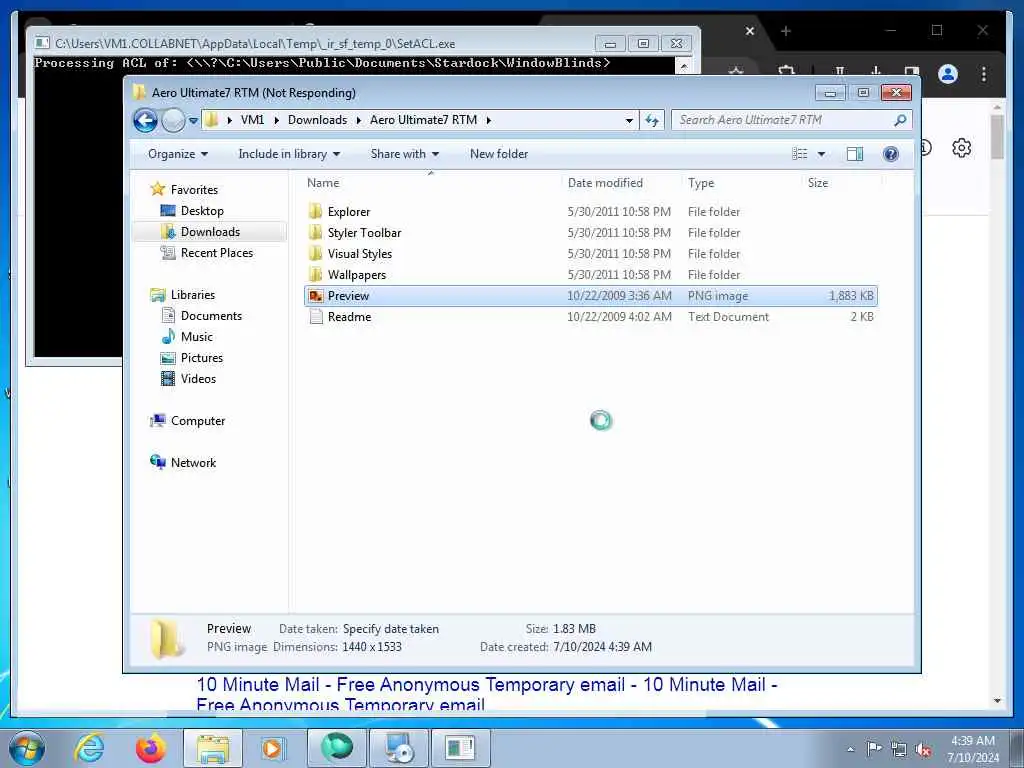The height and width of the screenshot is (768, 1024).
Task: Click the gear settings icon in Chrome page
Action: [x=961, y=148]
